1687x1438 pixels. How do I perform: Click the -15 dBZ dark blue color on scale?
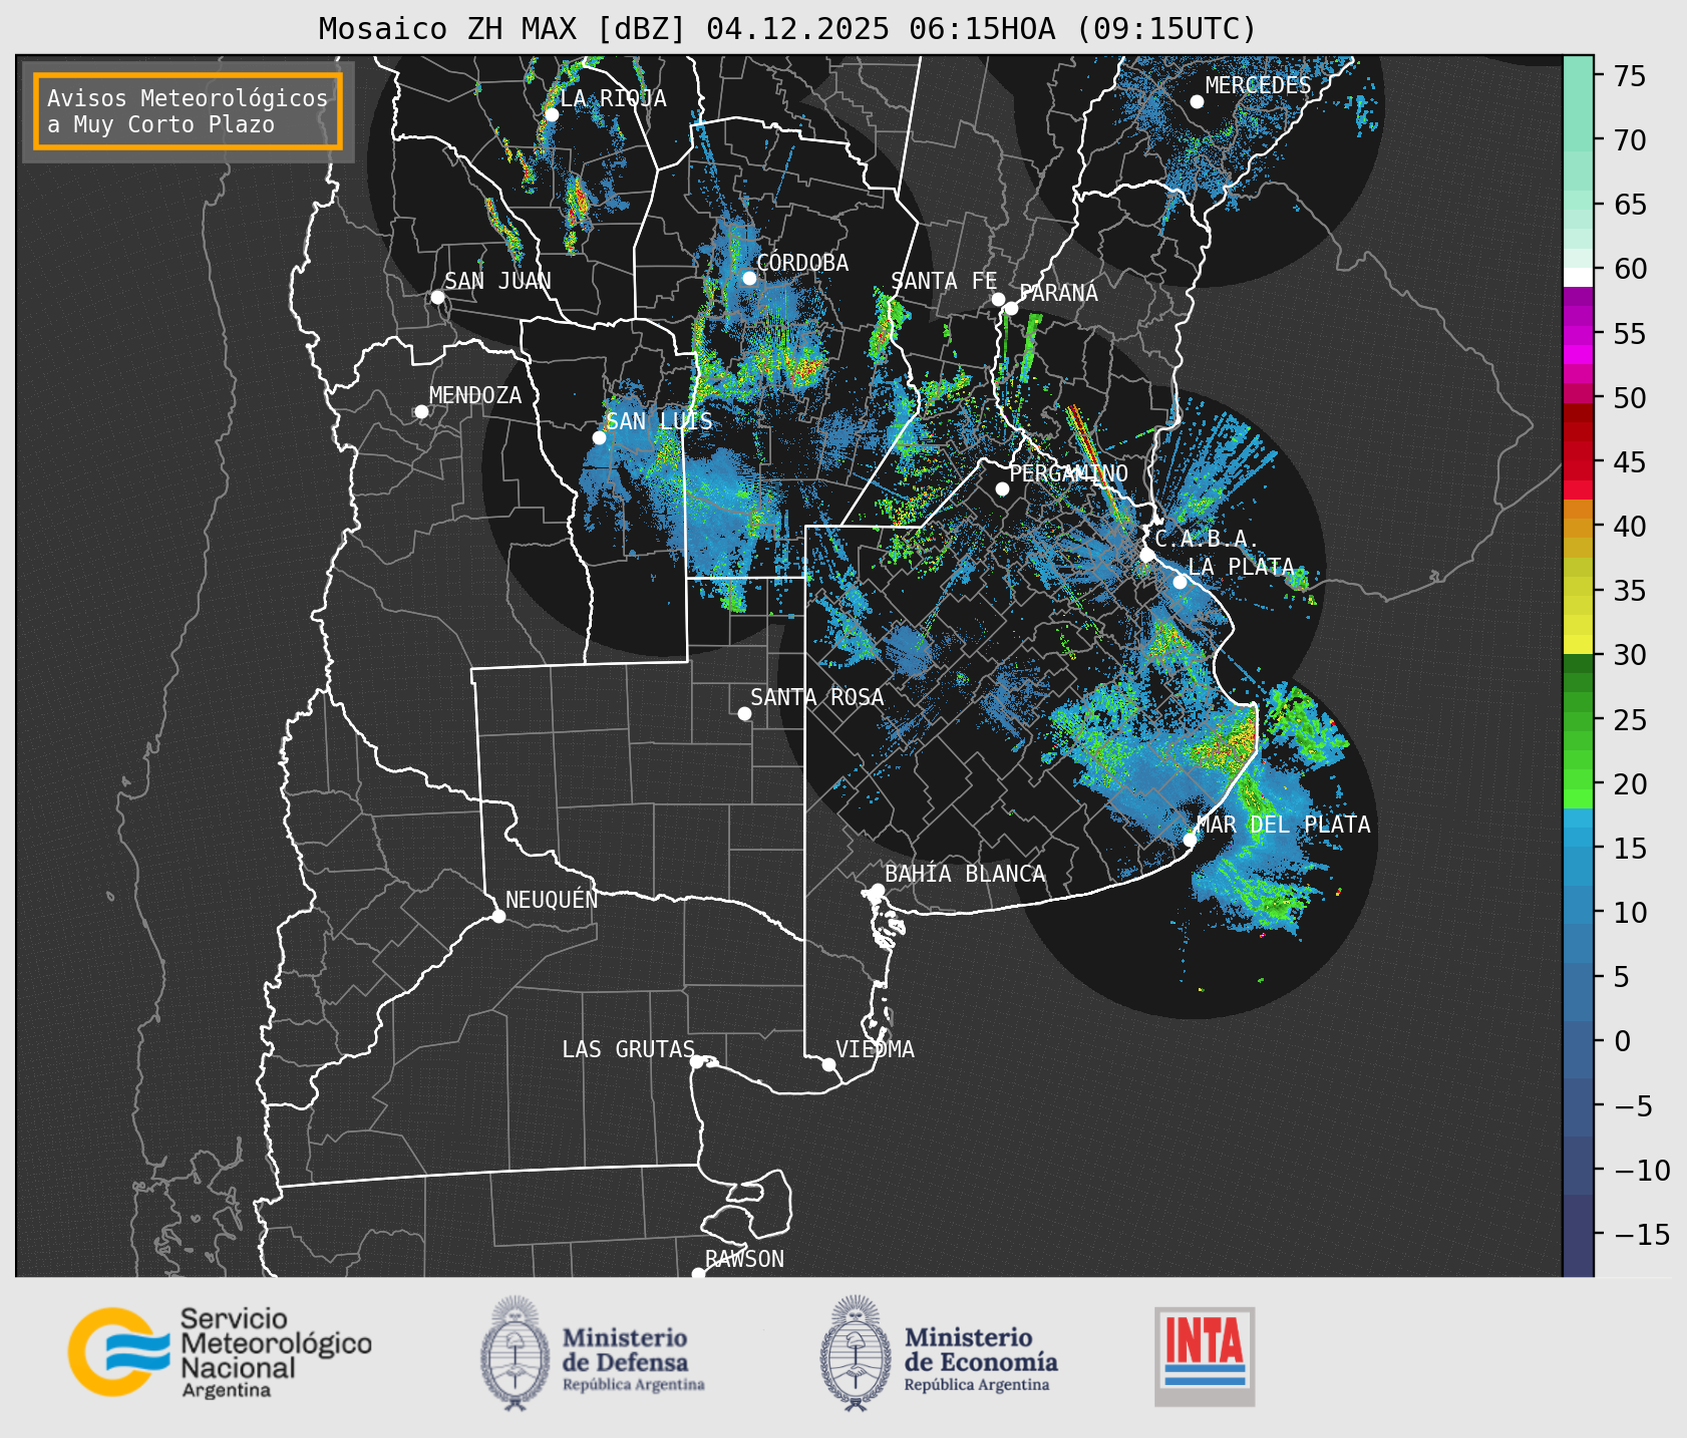click(x=1577, y=1235)
